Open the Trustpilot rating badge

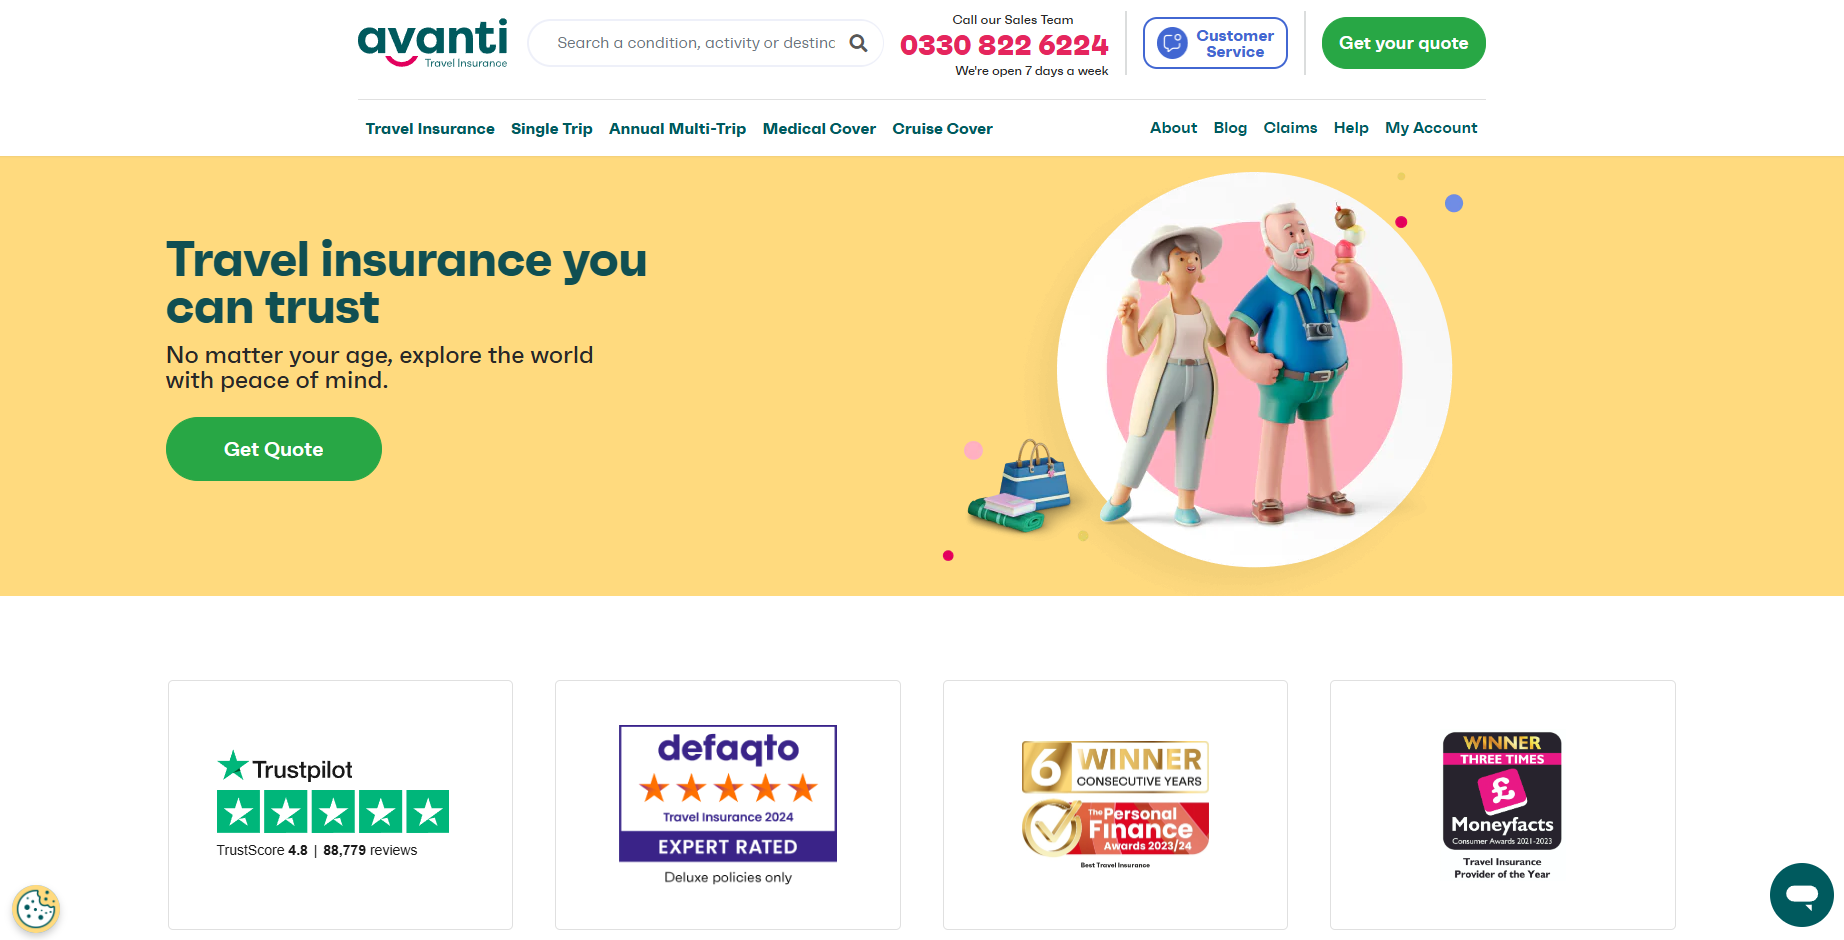(333, 804)
